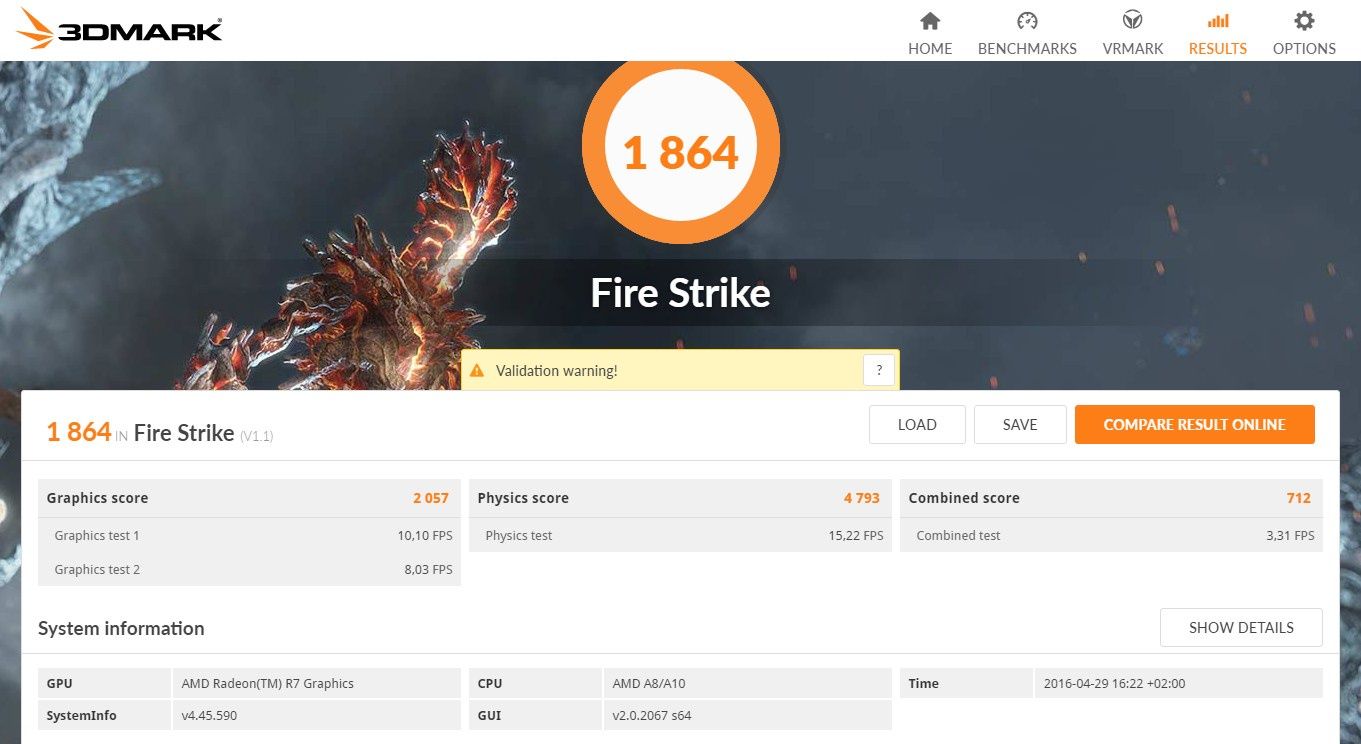Click the System information heading
Screen dimensions: 1361x744
121,628
